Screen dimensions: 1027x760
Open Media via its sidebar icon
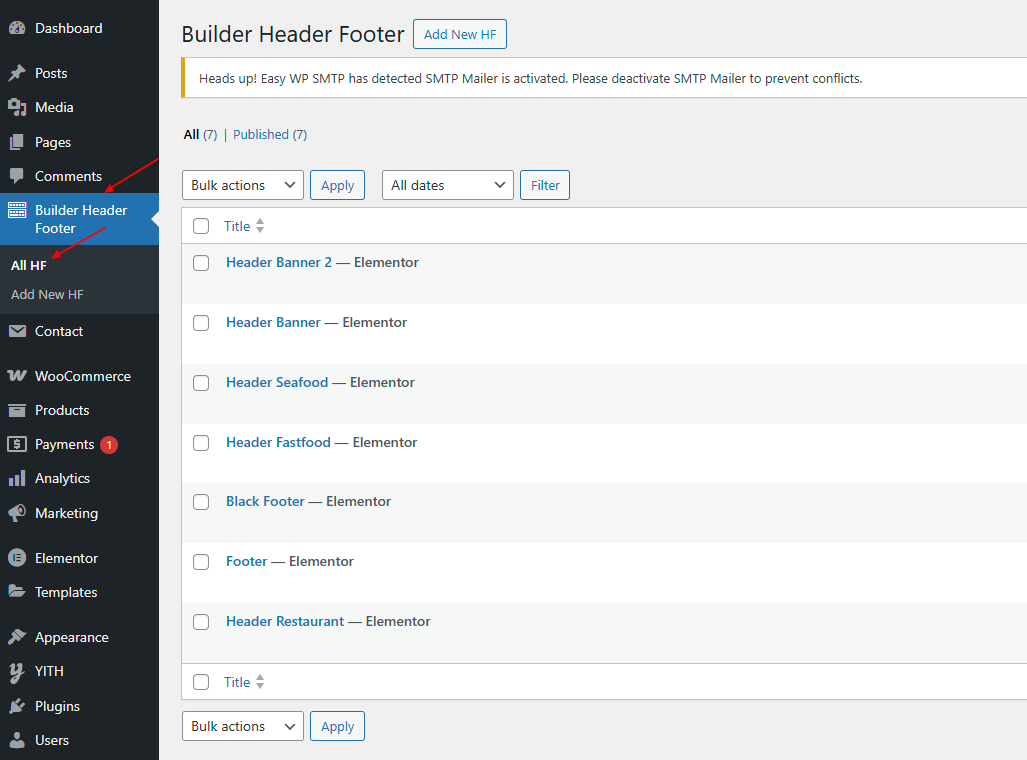17,107
